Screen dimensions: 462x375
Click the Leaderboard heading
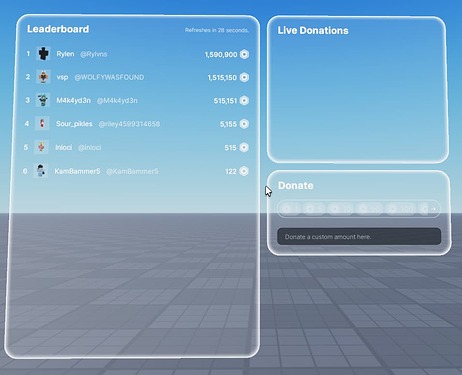(x=58, y=29)
